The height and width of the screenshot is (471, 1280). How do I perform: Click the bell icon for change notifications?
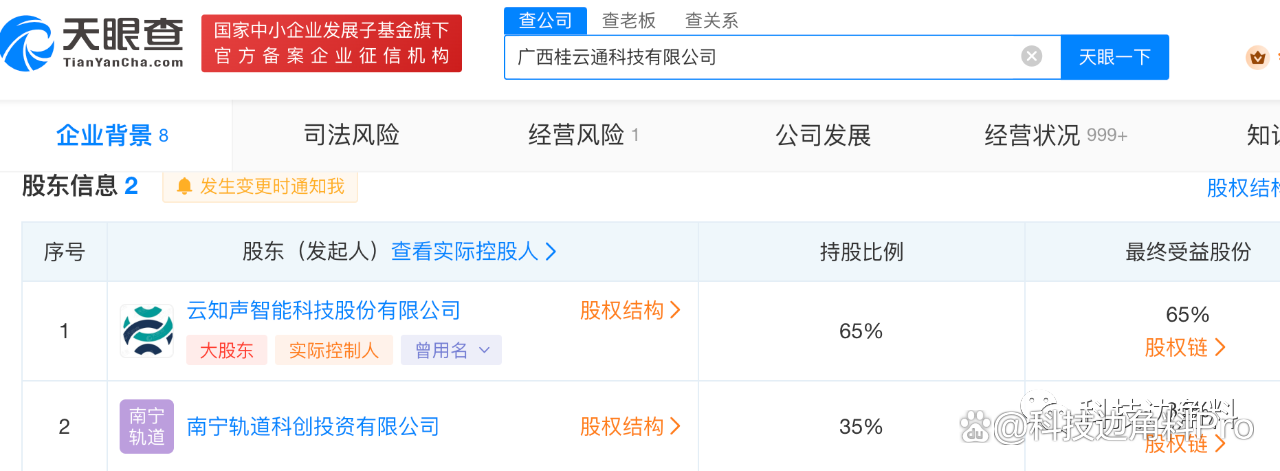pos(185,186)
